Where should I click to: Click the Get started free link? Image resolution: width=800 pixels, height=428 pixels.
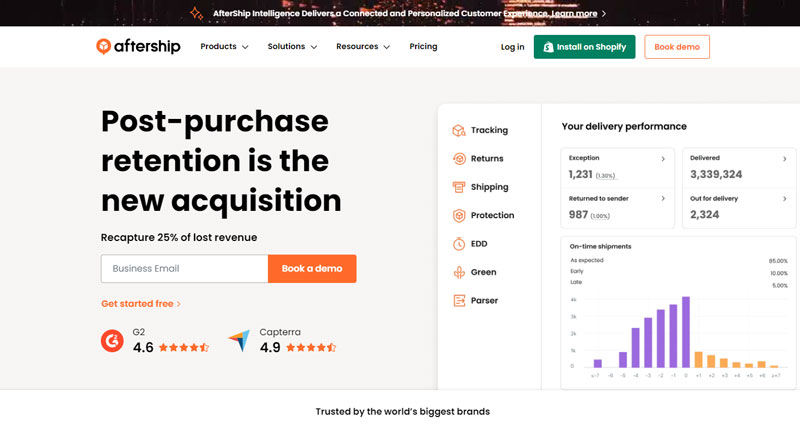pyautogui.click(x=141, y=304)
